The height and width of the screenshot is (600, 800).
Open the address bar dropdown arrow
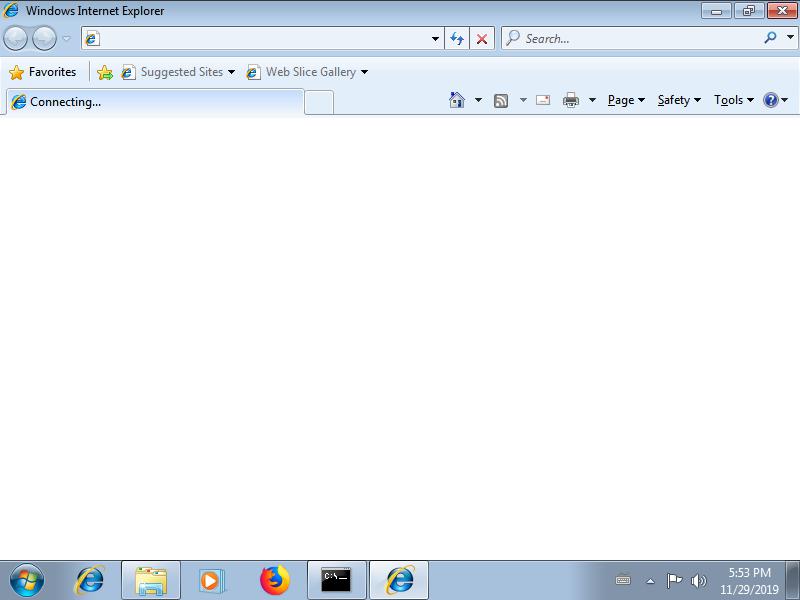[435, 39]
